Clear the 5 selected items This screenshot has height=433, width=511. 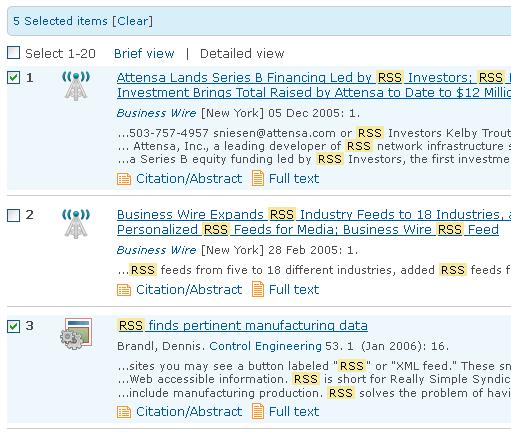coord(133,21)
